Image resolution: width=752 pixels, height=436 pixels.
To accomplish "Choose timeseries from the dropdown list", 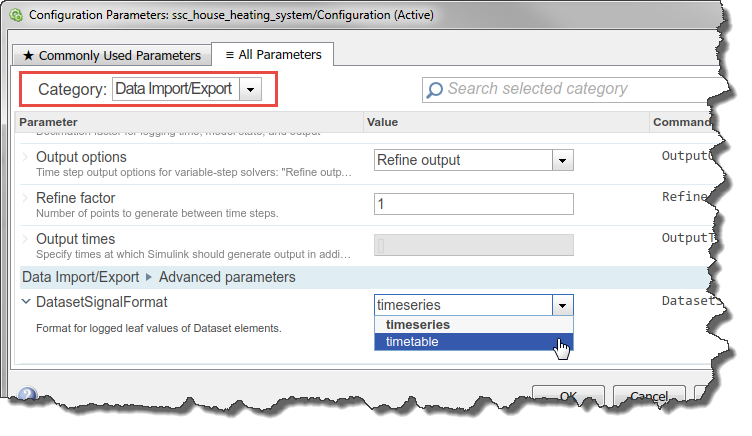I will (x=417, y=324).
